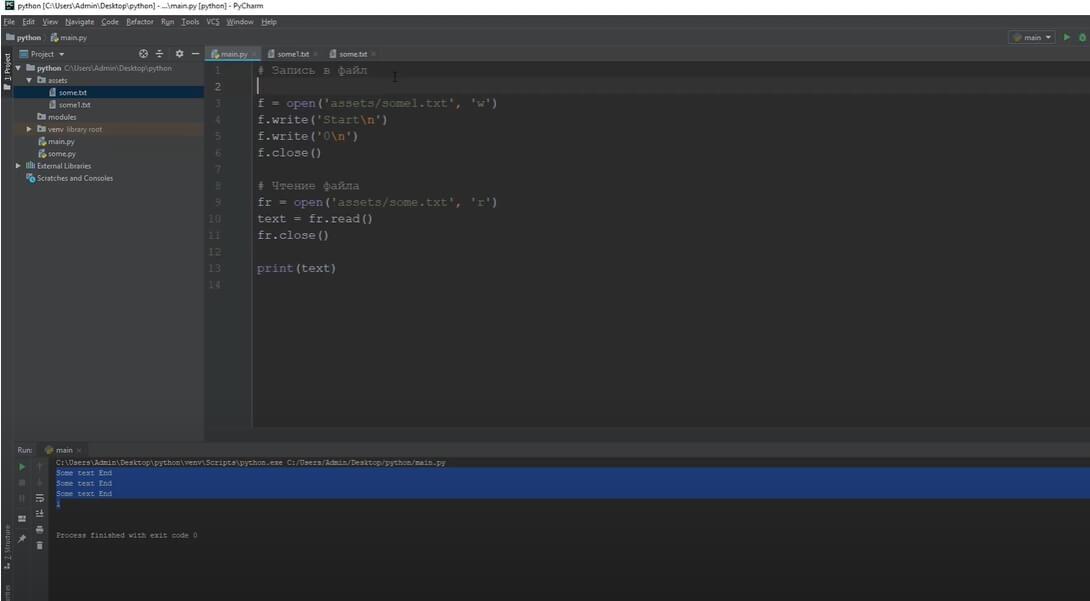The image size is (1090, 601).
Task: Click line number 9 in editor gutter
Action: pyautogui.click(x=218, y=202)
